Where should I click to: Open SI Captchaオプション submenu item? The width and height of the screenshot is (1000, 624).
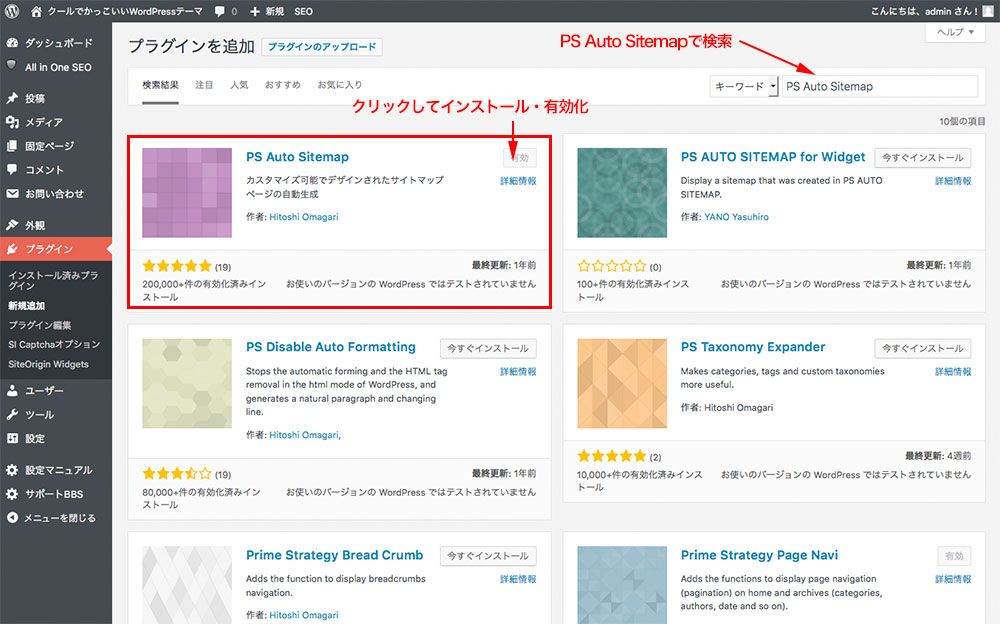click(x=54, y=345)
